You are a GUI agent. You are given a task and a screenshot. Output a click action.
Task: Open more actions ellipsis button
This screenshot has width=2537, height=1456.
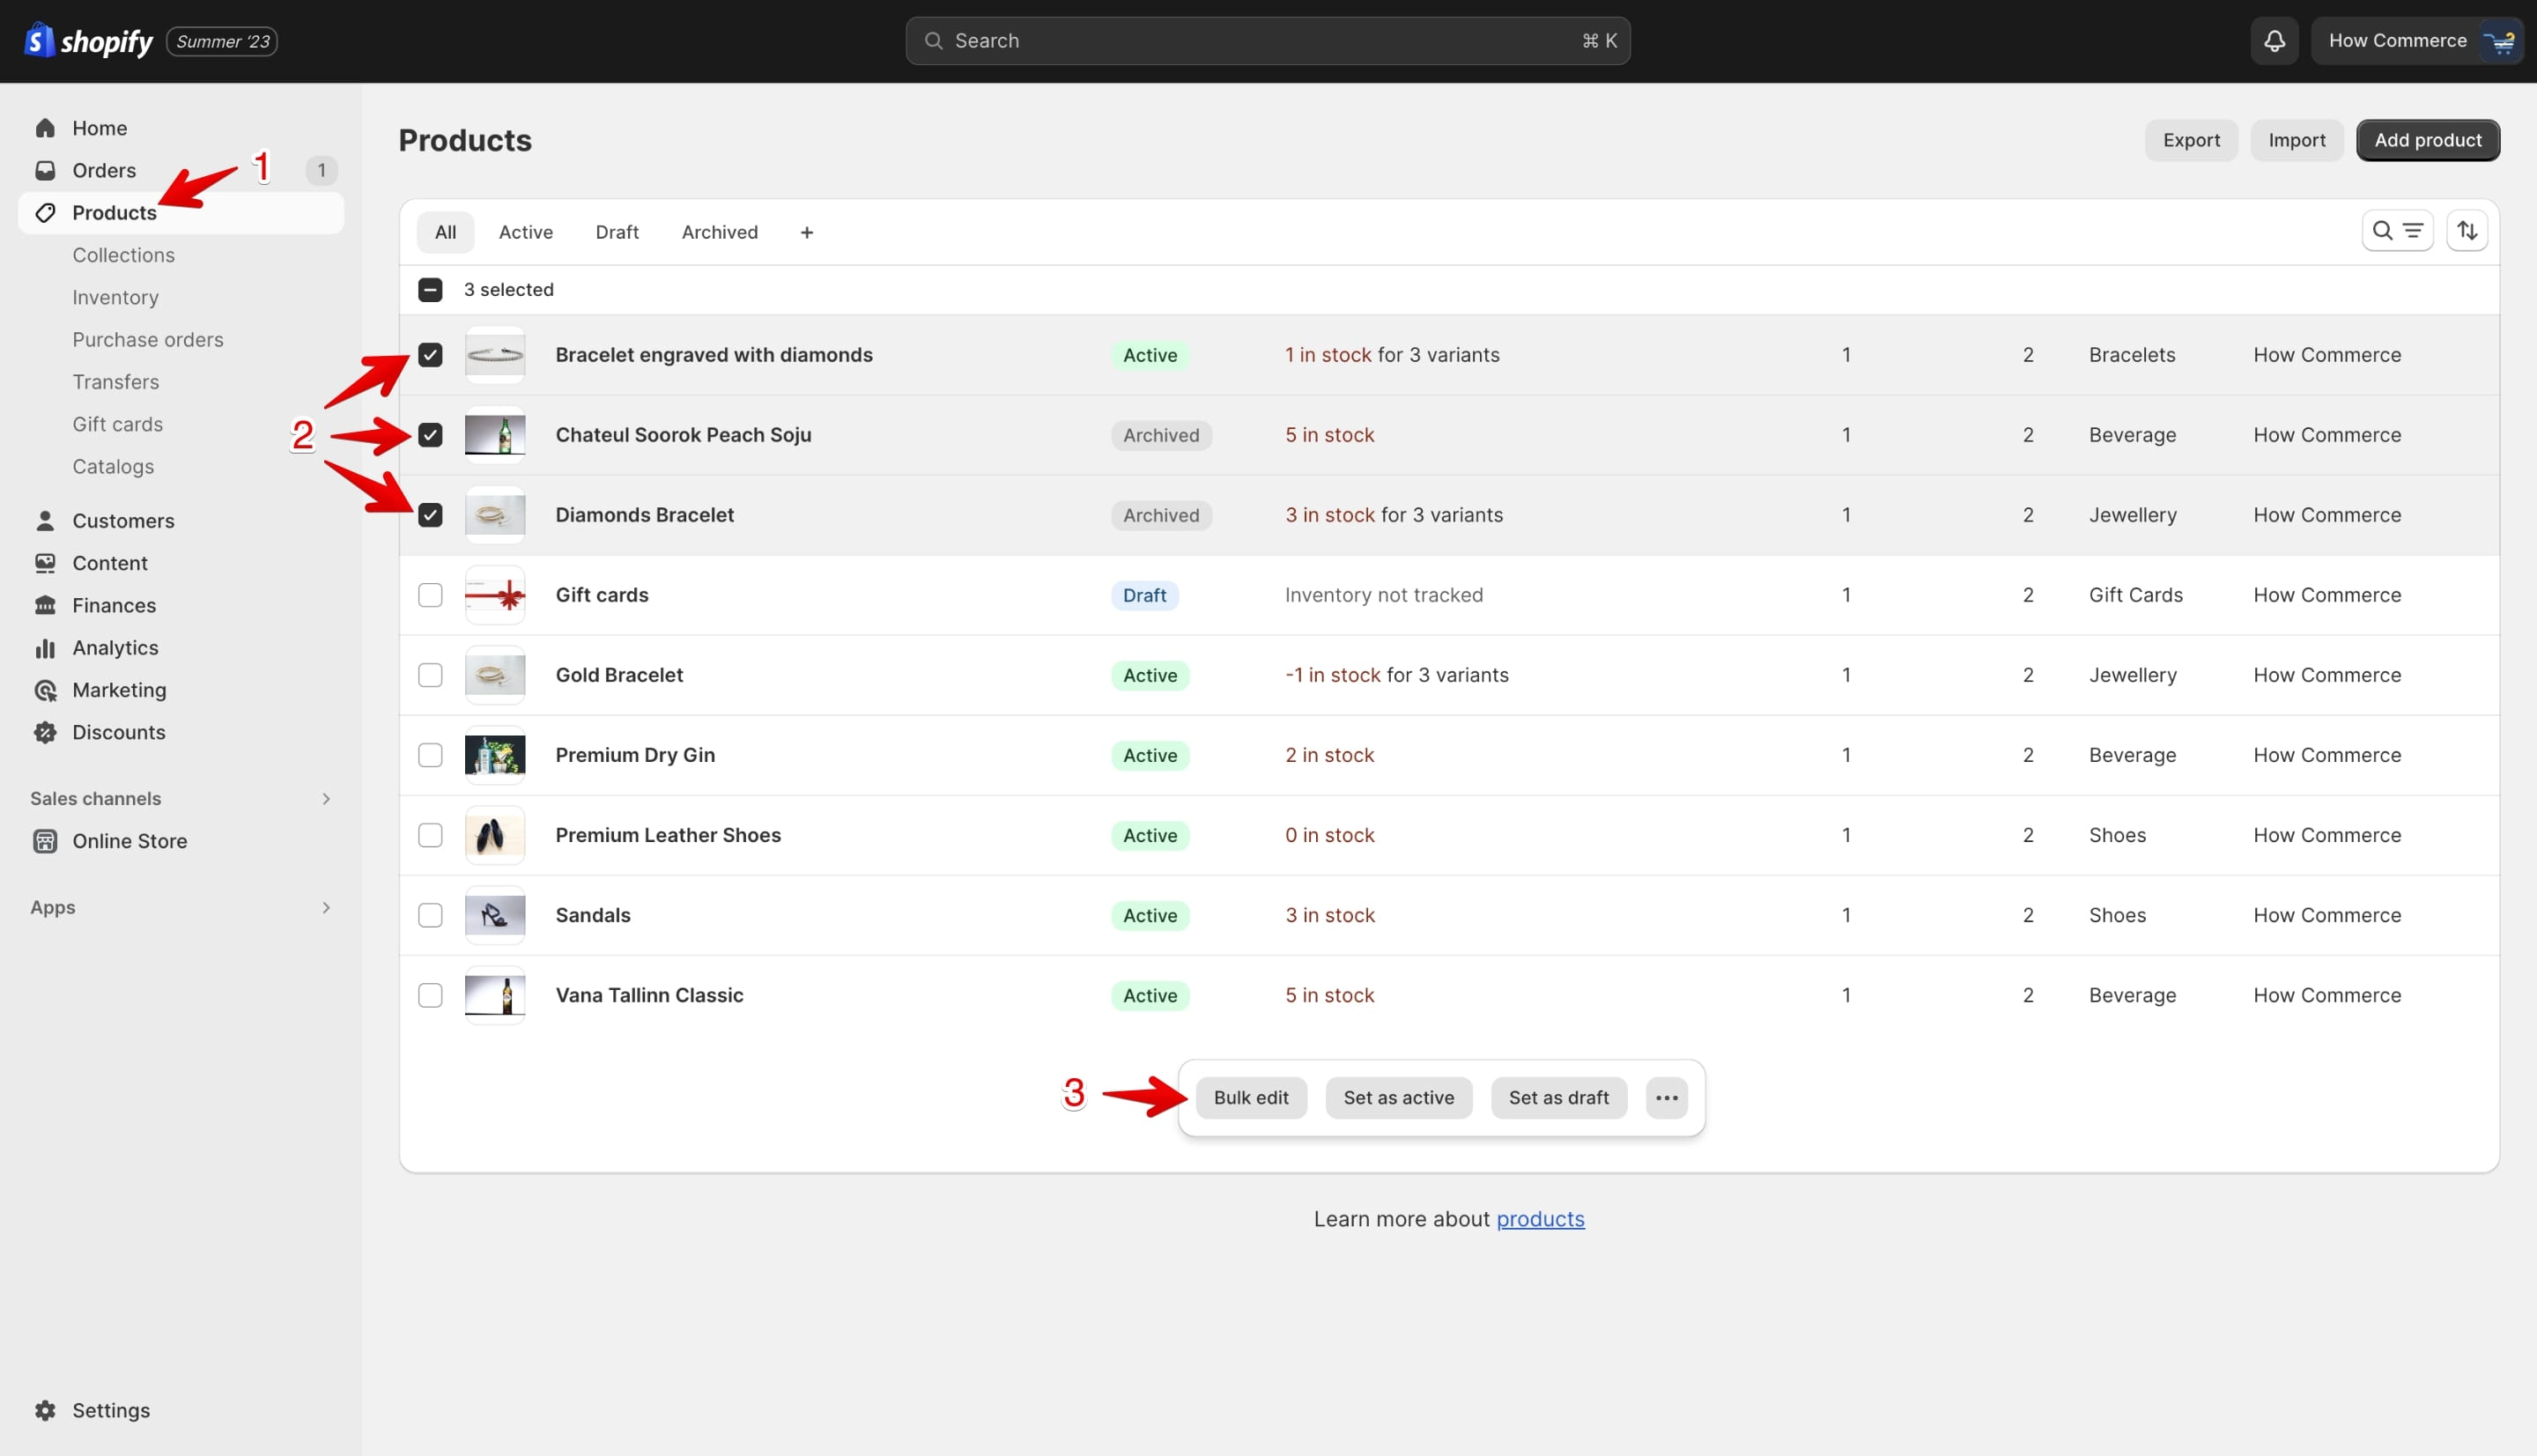[1666, 1098]
